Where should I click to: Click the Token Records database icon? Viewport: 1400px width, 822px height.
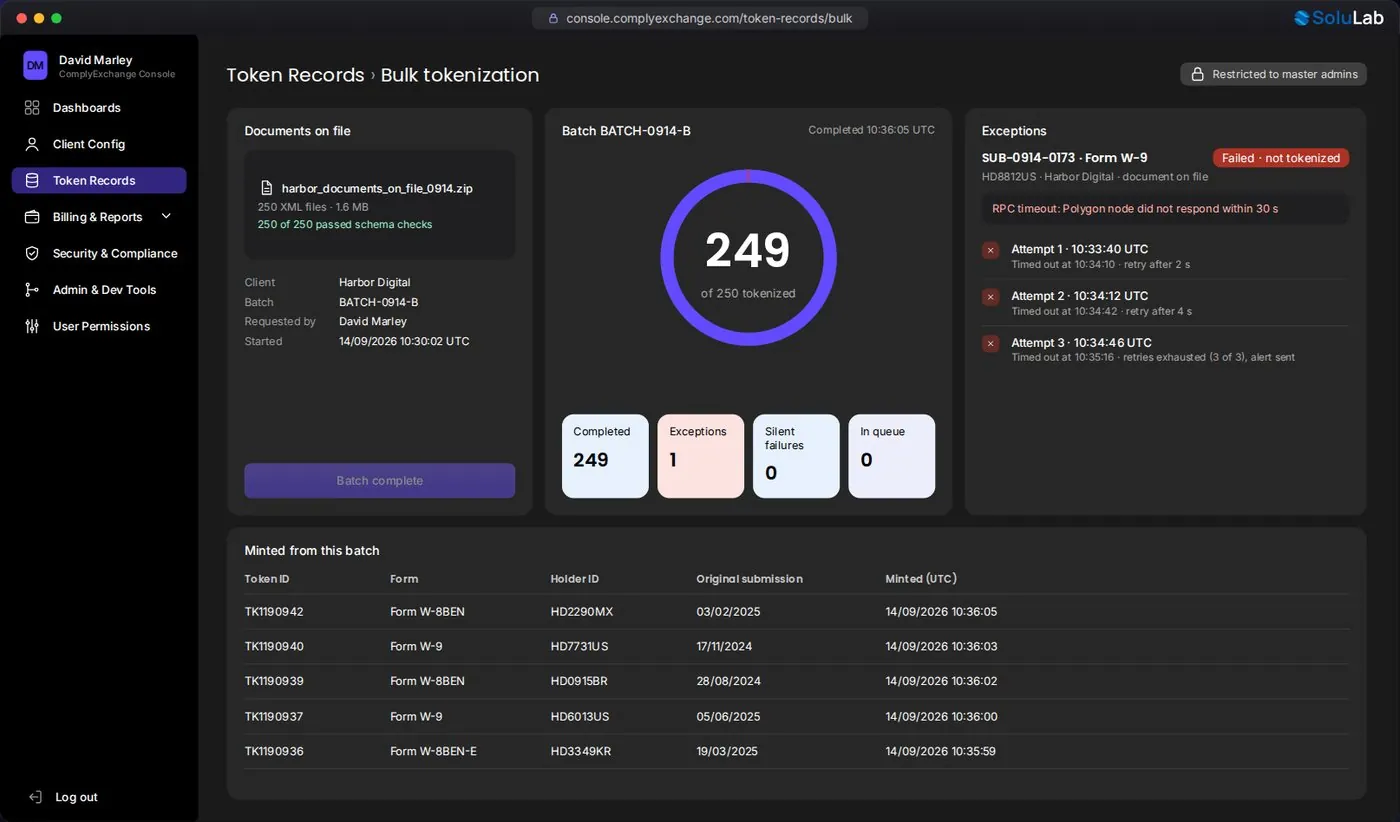tap(32, 181)
